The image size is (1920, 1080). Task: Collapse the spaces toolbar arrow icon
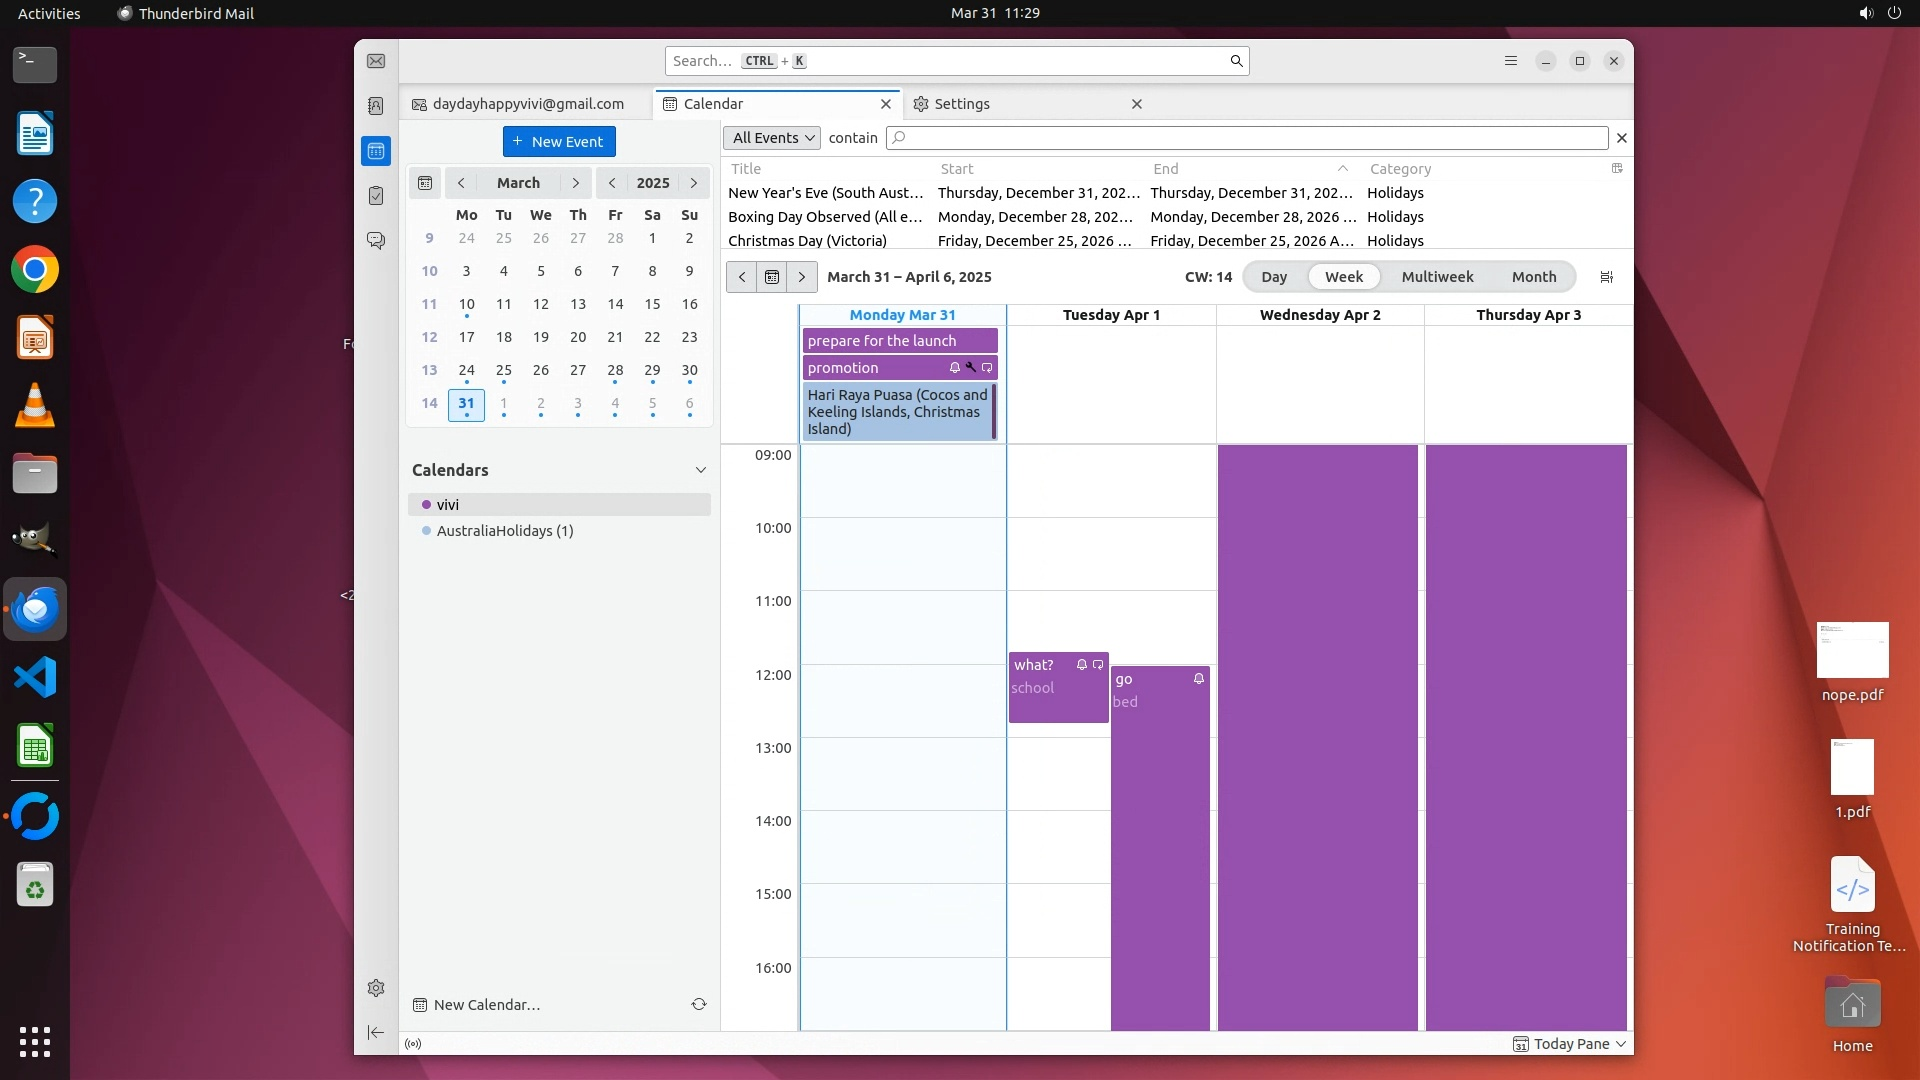click(x=376, y=1032)
